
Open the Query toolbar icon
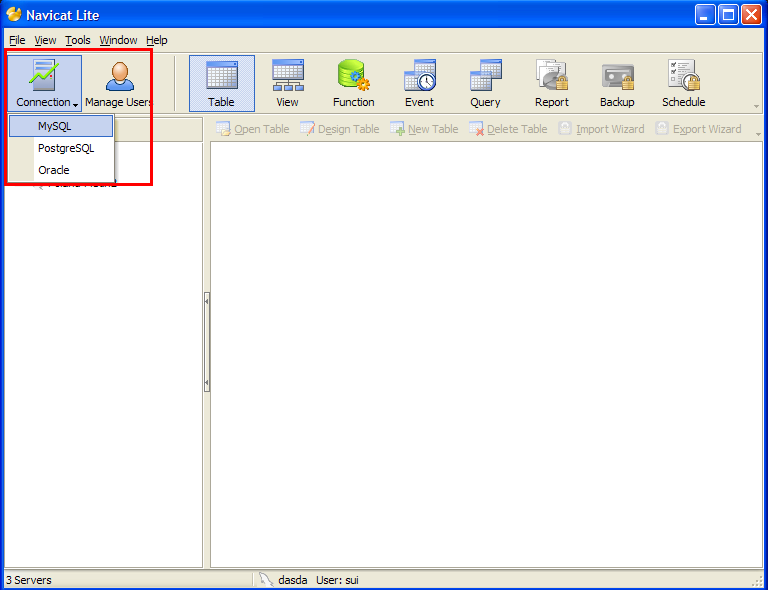(x=485, y=83)
